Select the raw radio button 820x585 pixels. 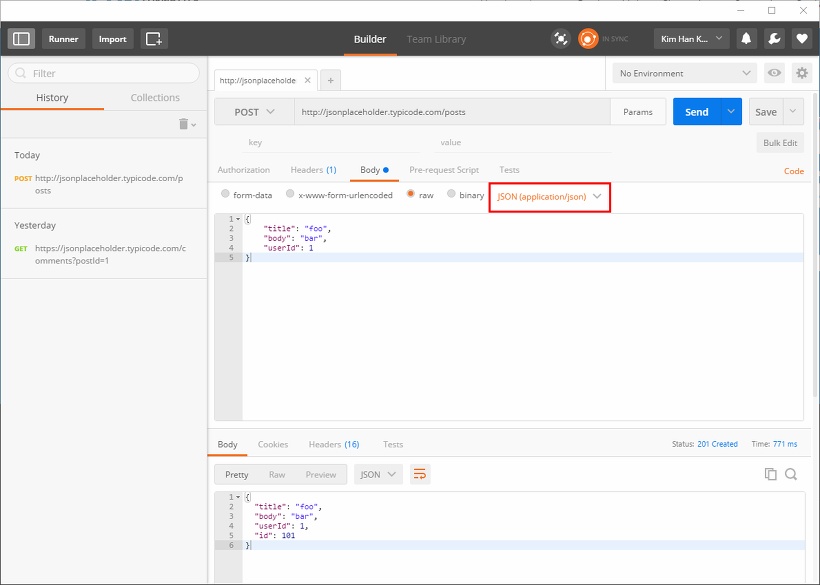[411, 194]
